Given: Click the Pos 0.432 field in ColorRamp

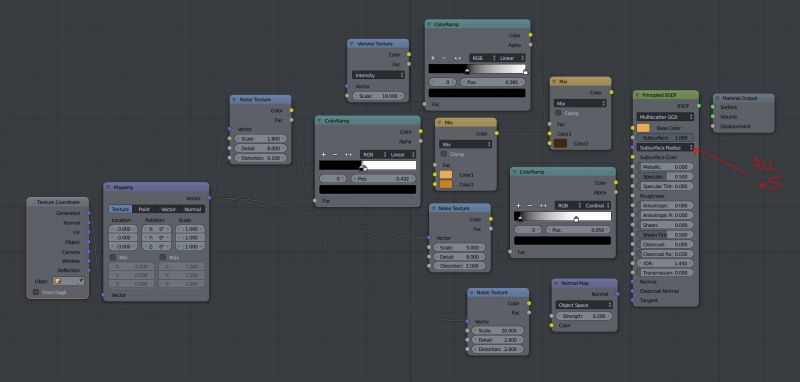Looking at the screenshot, I should pos(384,179).
